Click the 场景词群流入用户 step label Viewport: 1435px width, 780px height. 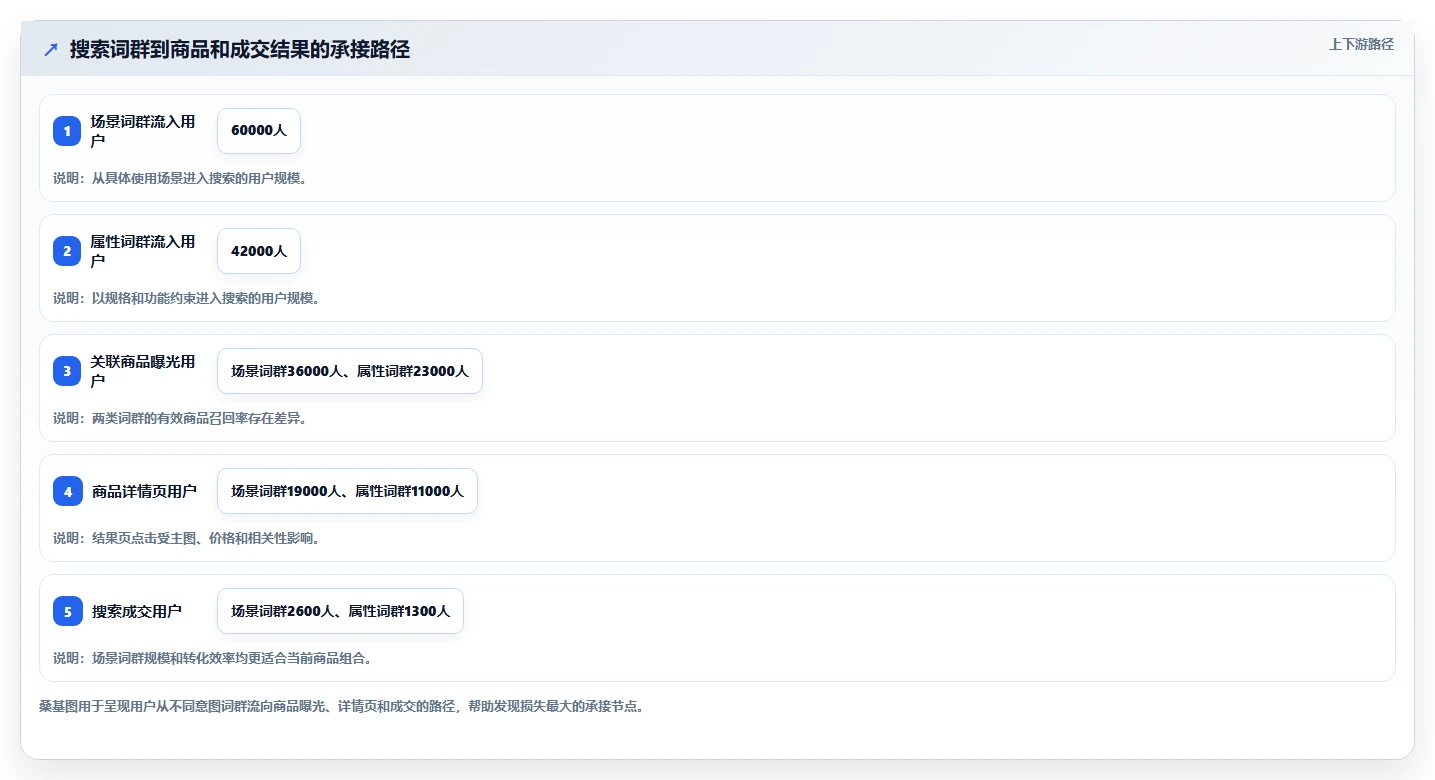143,131
